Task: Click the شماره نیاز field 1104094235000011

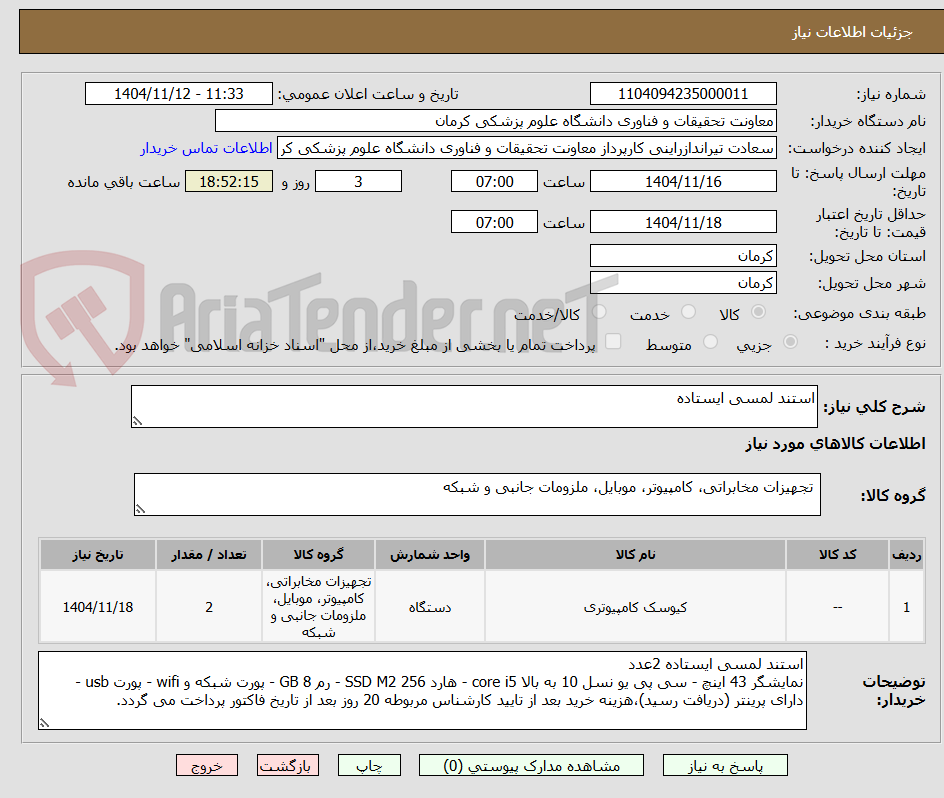Action: (683, 94)
